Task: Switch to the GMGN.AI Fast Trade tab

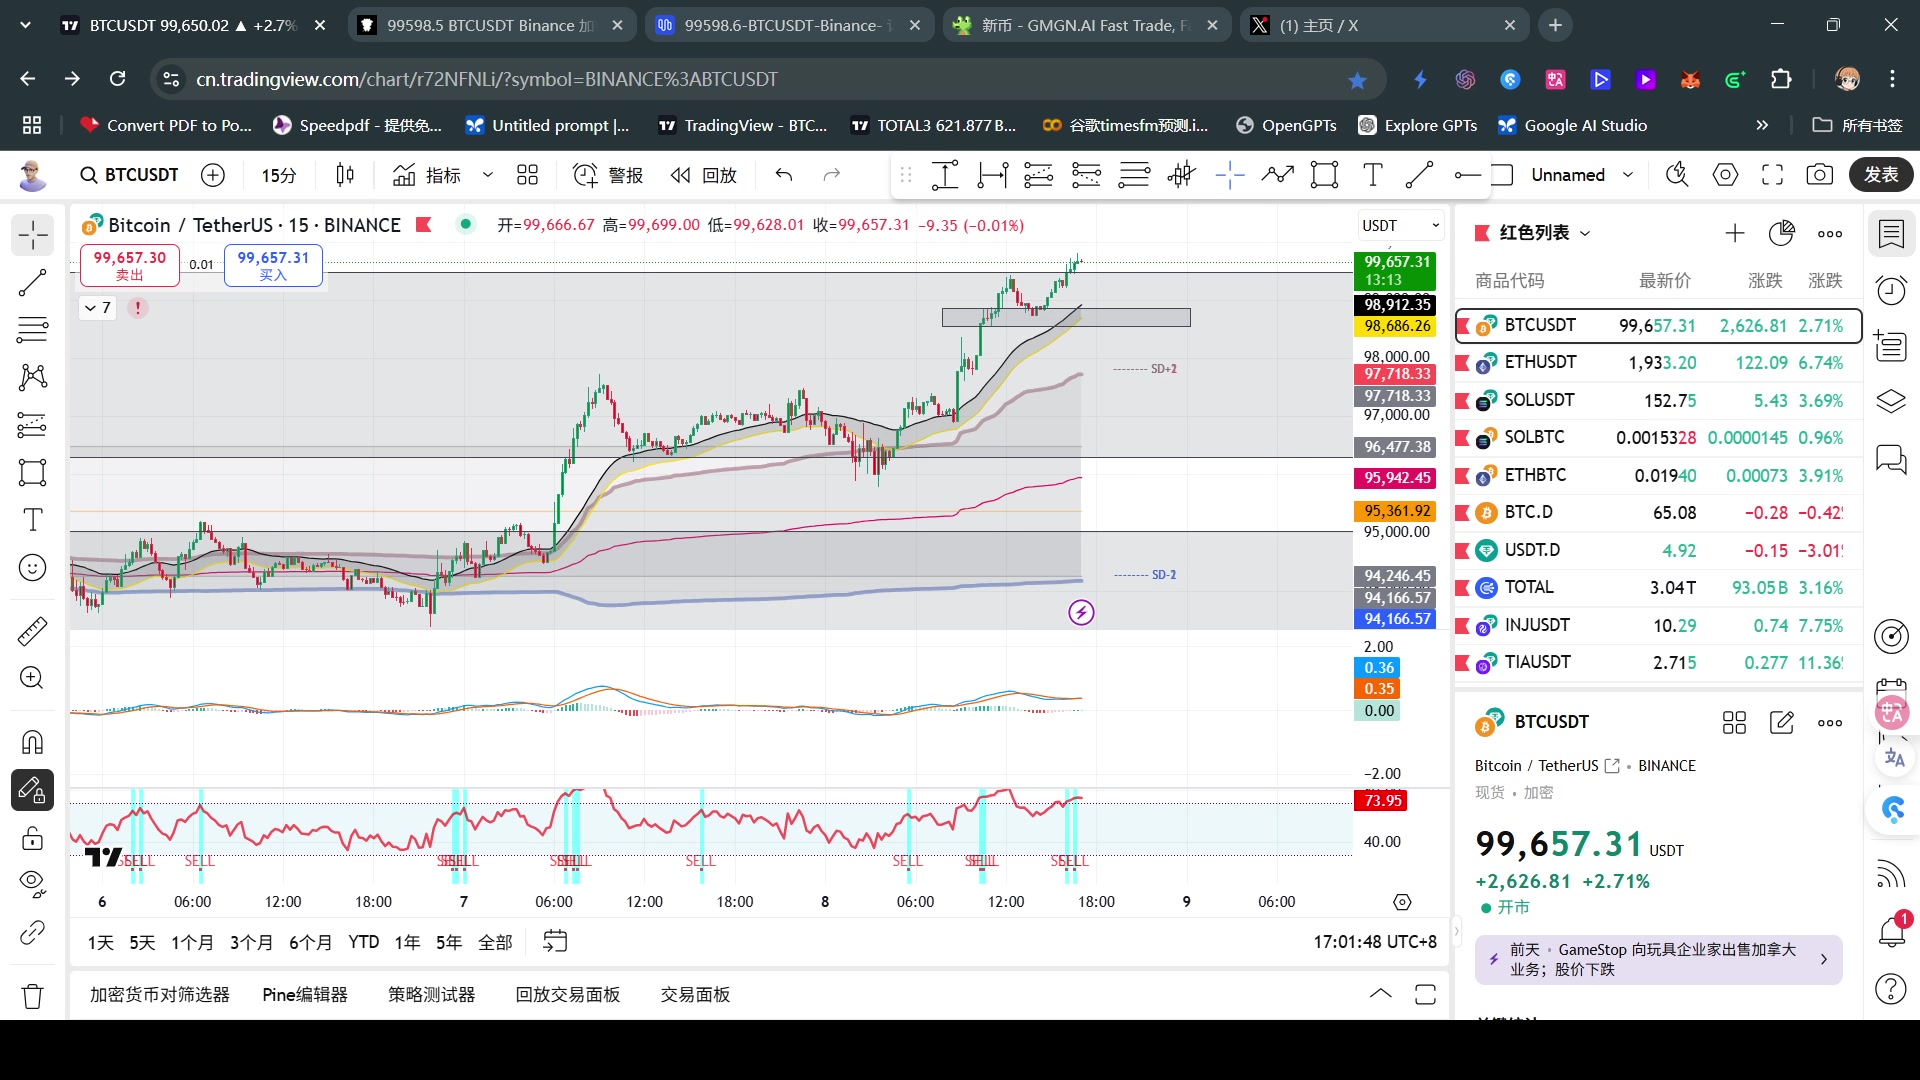Action: click(x=1087, y=25)
